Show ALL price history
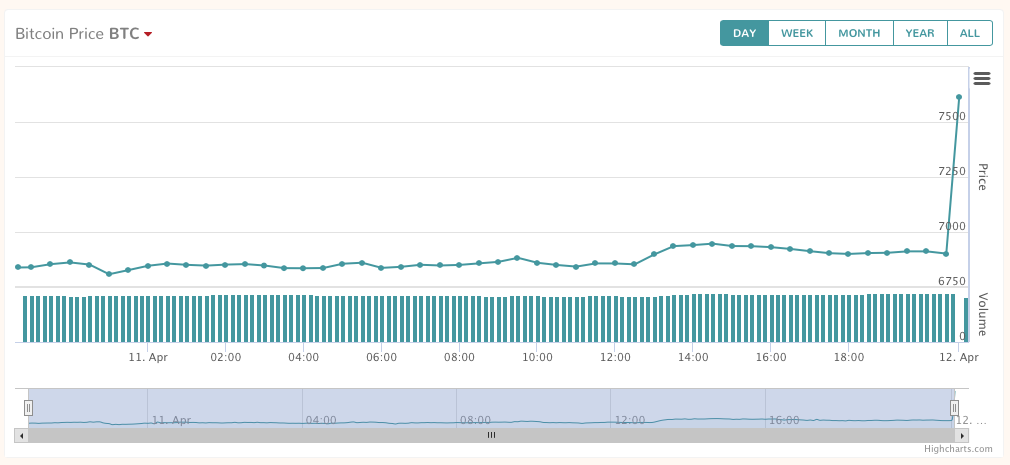This screenshot has height=465, width=1010. pos(970,33)
